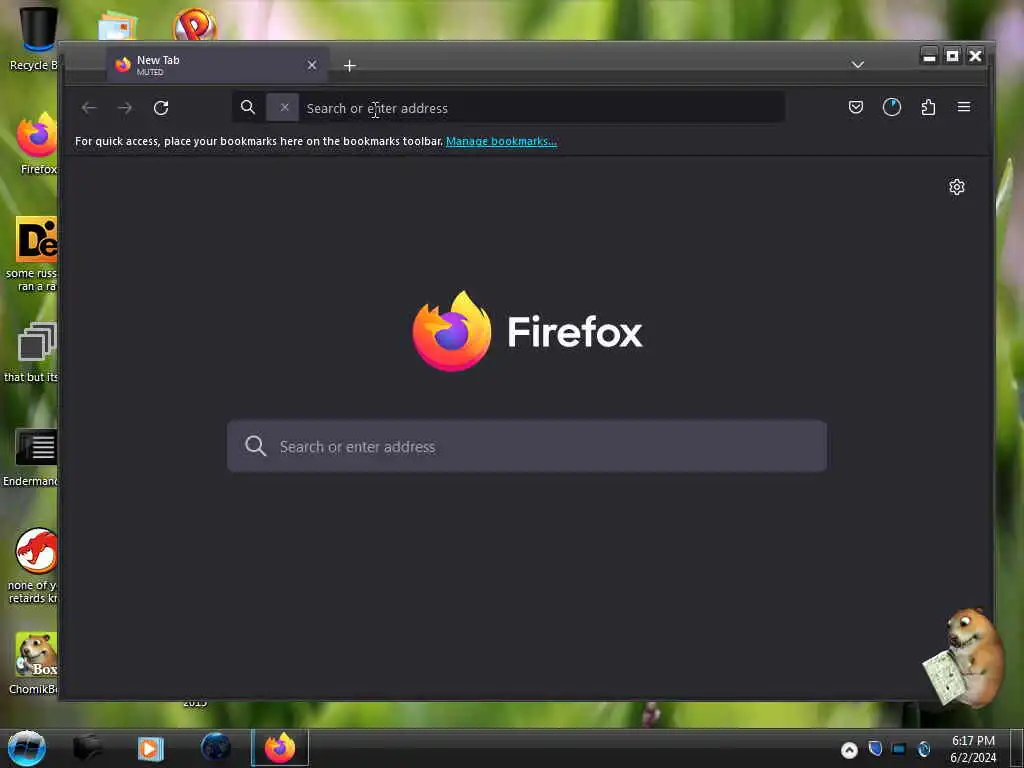Click the monitor tray icon
1024x768 pixels.
coord(899,749)
